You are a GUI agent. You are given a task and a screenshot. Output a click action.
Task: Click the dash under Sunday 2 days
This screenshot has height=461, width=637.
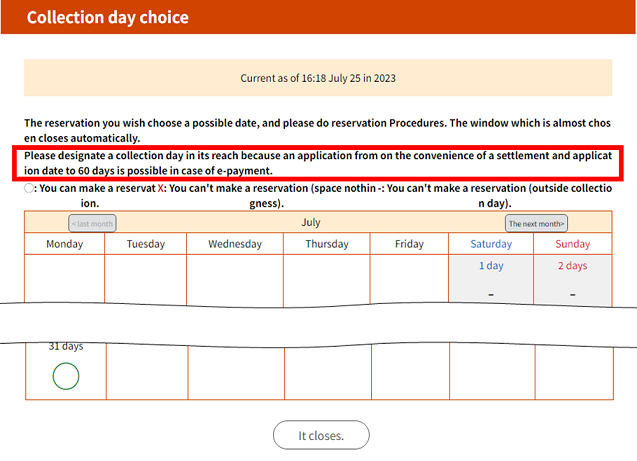click(573, 294)
